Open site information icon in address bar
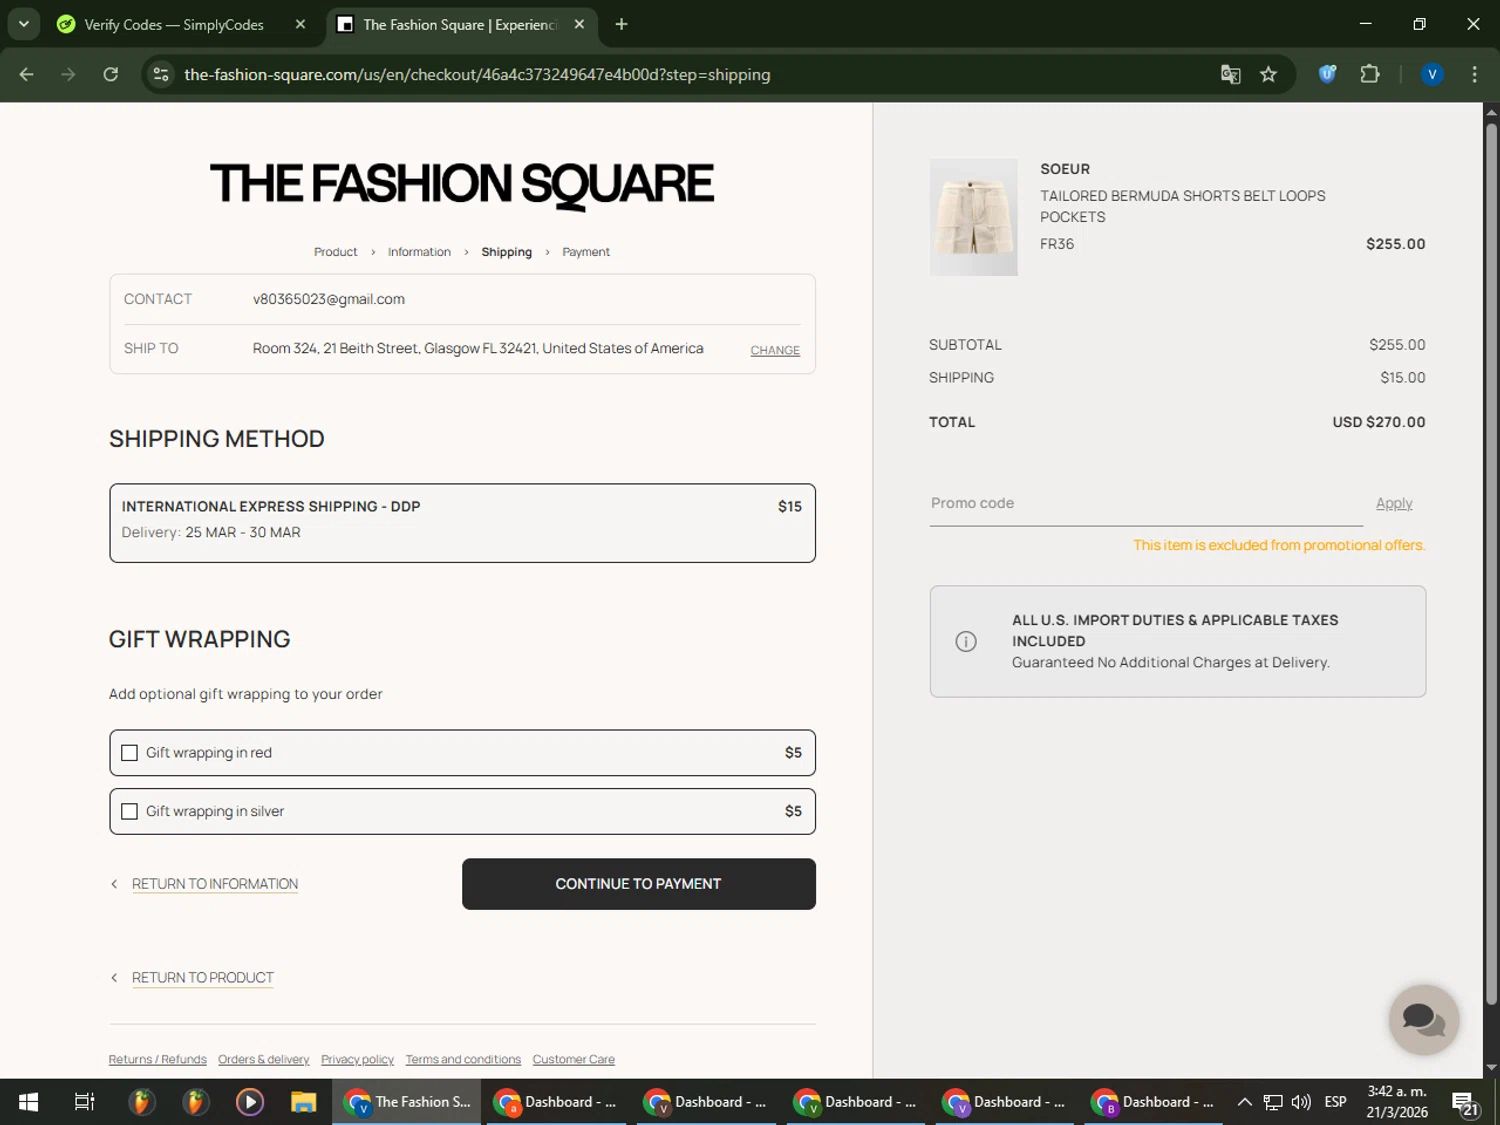 tap(161, 74)
